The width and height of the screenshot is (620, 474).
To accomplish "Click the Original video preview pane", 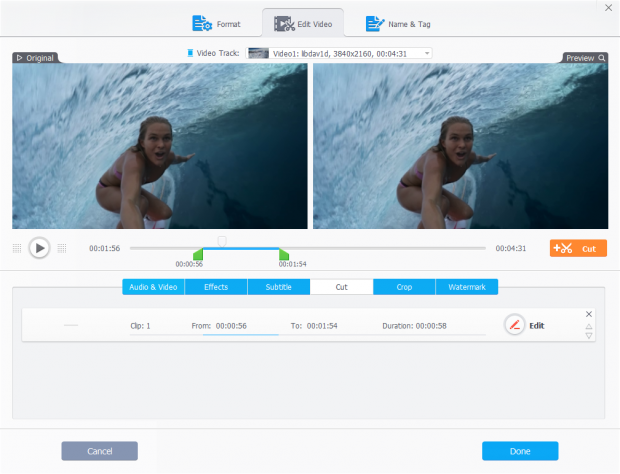I will [x=160, y=146].
